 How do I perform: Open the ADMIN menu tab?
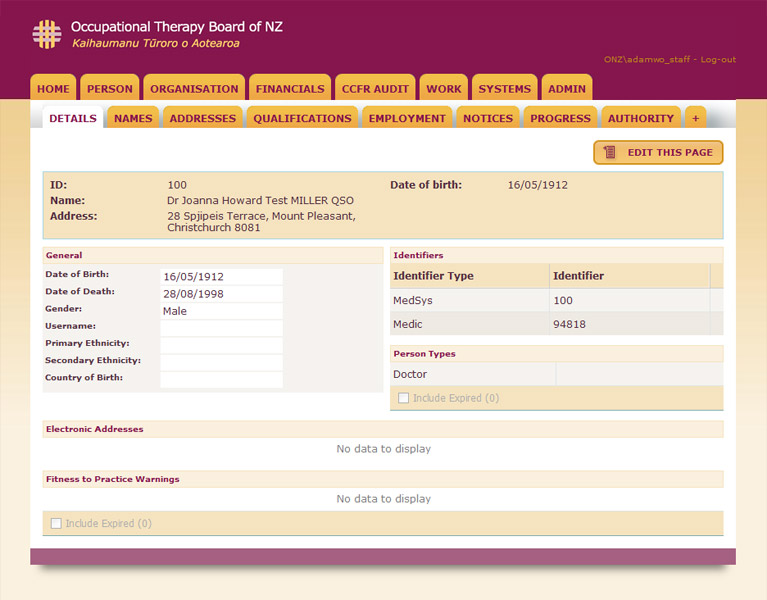coord(567,89)
